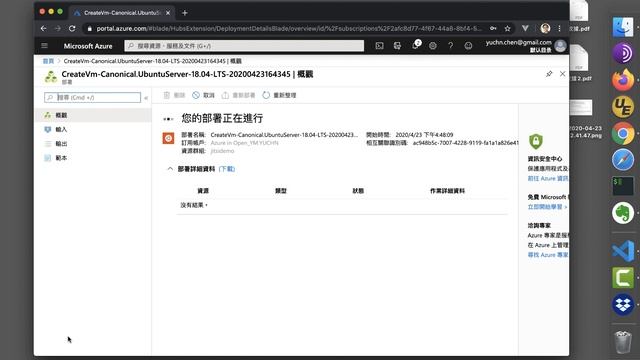Click the 類型 column header

(280, 191)
